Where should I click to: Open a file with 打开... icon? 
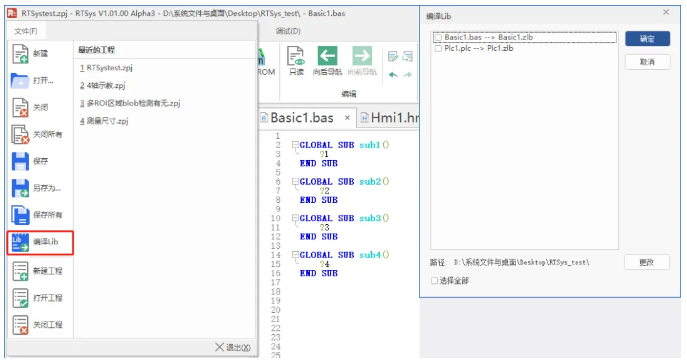[x=20, y=81]
